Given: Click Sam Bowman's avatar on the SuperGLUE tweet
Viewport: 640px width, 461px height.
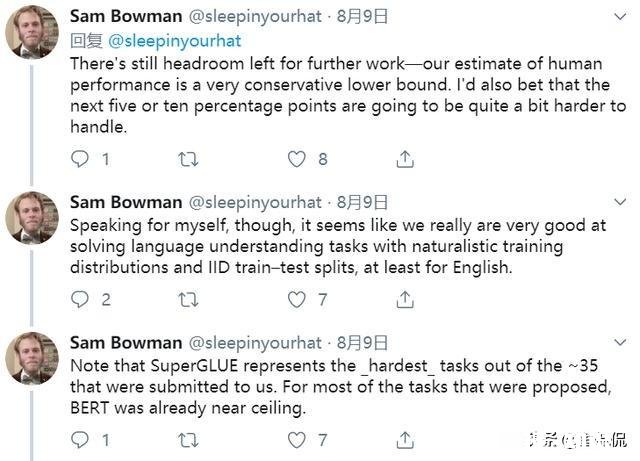Looking at the screenshot, I should point(32,358).
